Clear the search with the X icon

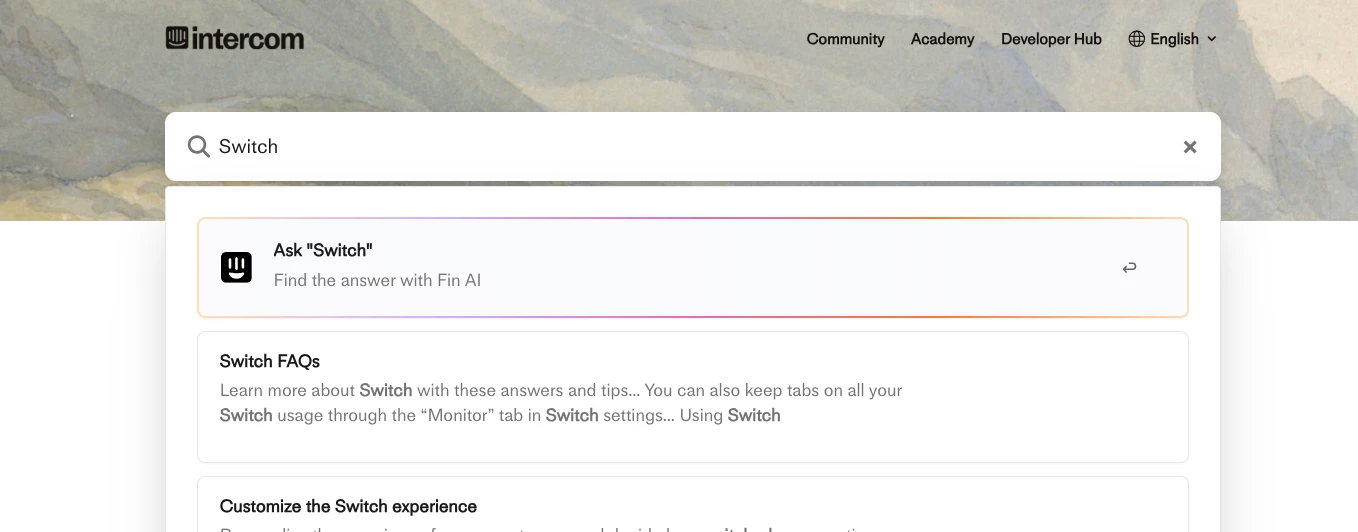coord(1190,147)
